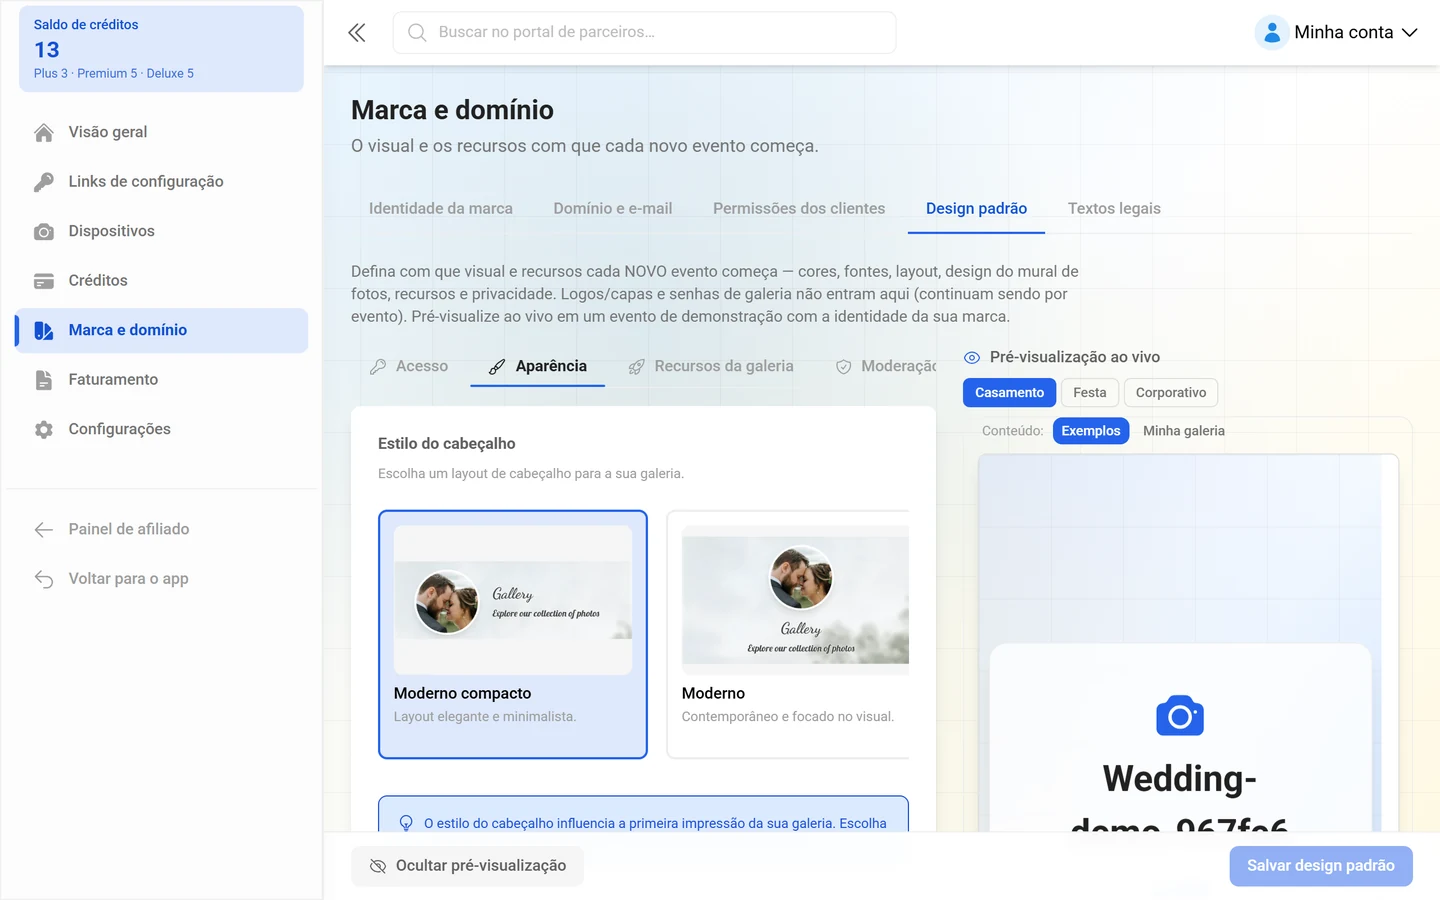Click the Dispositivos camera icon
1440x900 pixels.
click(x=44, y=232)
